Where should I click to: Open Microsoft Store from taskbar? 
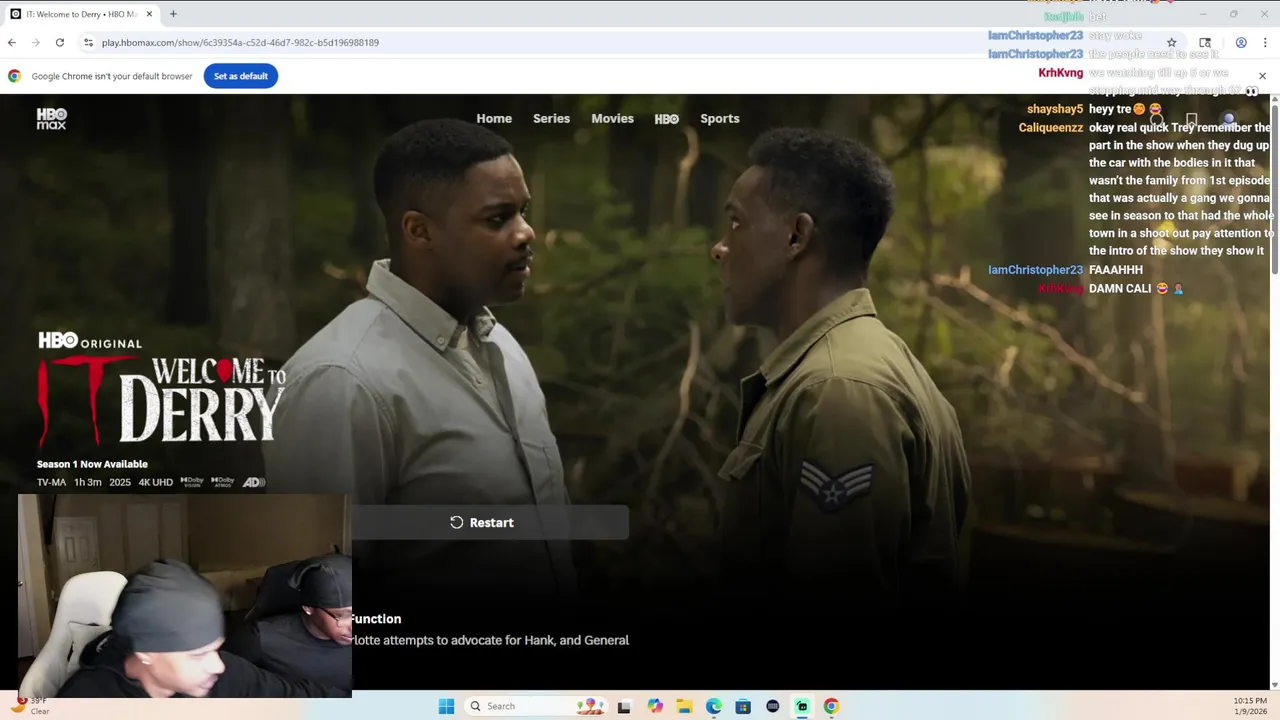coord(743,706)
